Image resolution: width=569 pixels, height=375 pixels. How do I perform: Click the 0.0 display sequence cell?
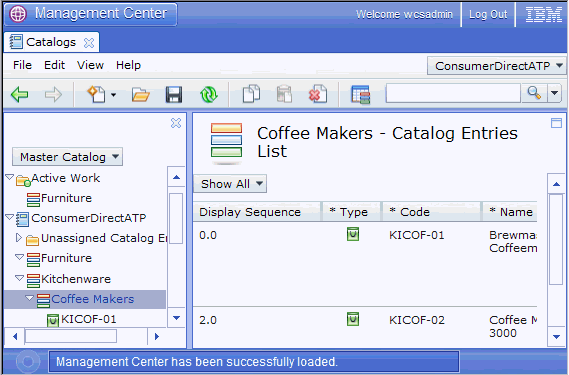[208, 235]
